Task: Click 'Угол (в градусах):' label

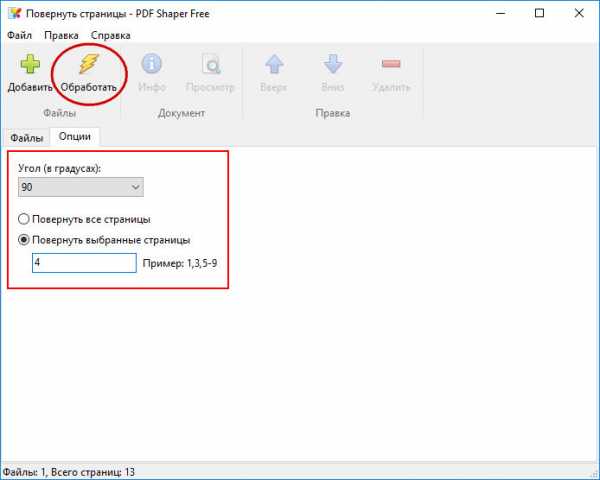Action: coord(59,168)
